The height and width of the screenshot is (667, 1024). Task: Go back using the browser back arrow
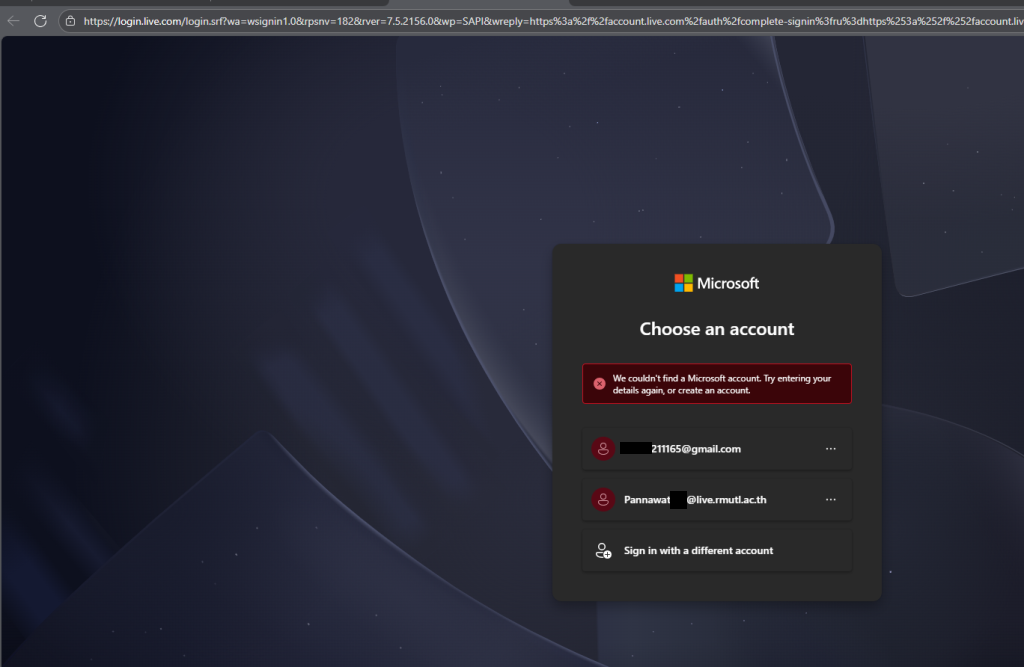[14, 21]
